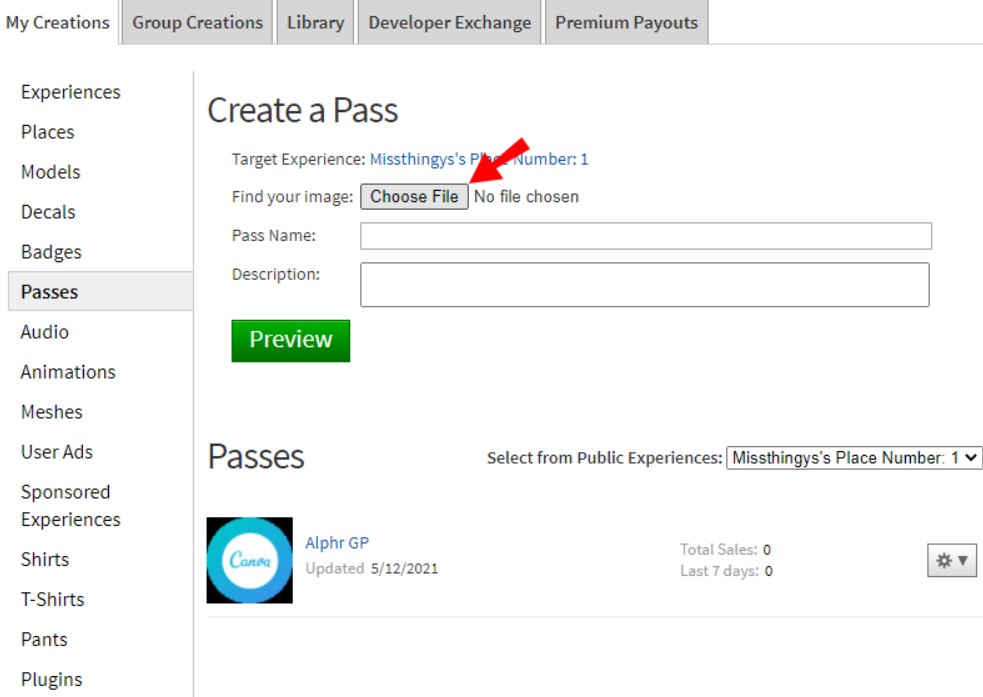Open Decals from the sidebar

48,212
